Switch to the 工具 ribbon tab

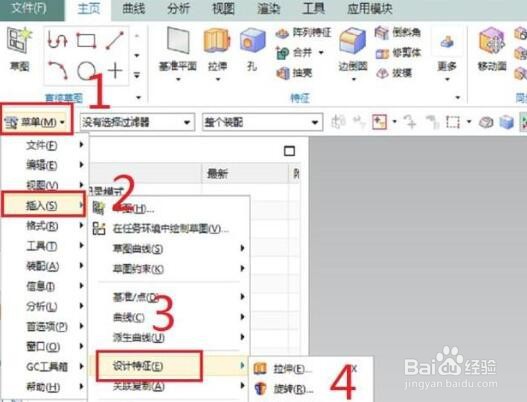pos(314,9)
